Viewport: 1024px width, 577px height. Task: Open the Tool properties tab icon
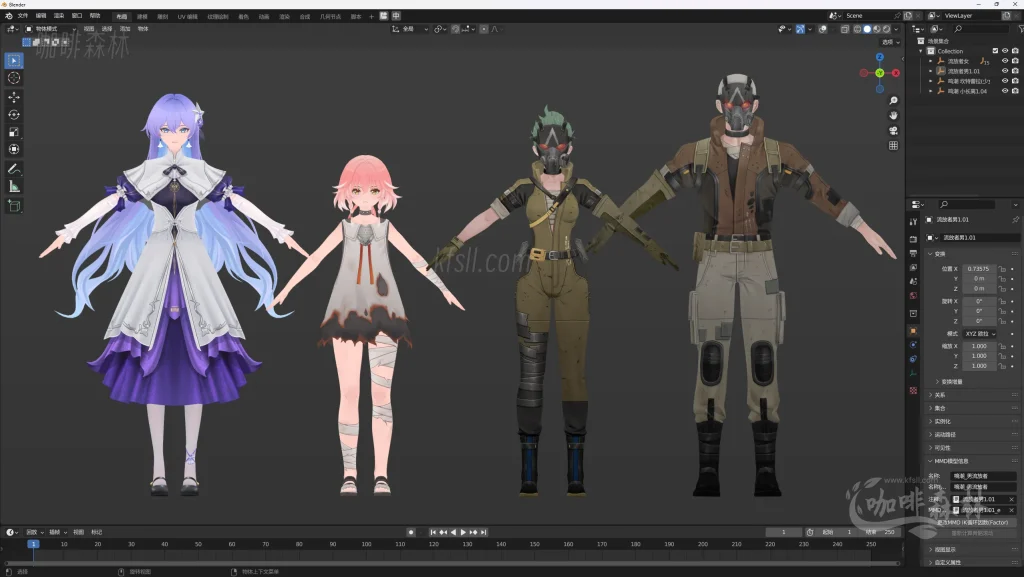pyautogui.click(x=913, y=222)
